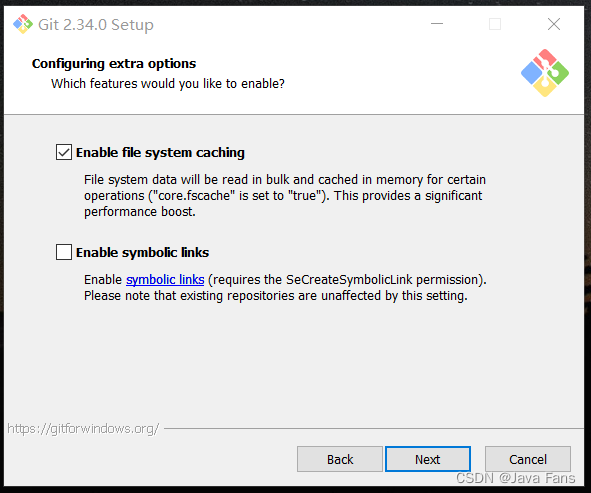The image size is (591, 493).
Task: Click the core.fscache description paragraph
Action: (x=285, y=196)
